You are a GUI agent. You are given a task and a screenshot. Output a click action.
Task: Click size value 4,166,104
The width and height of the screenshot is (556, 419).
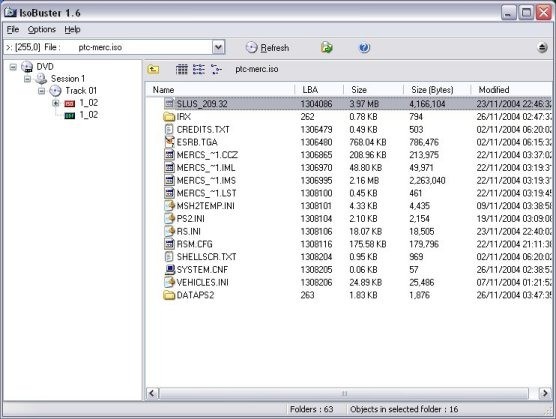(x=427, y=104)
